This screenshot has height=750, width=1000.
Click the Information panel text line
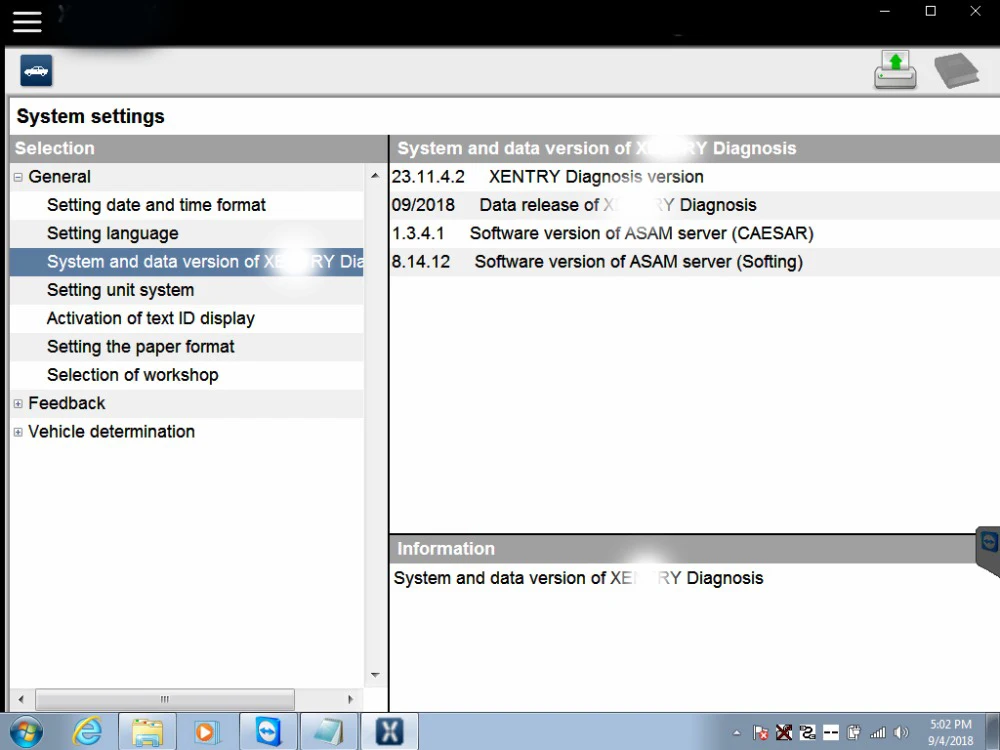click(578, 578)
